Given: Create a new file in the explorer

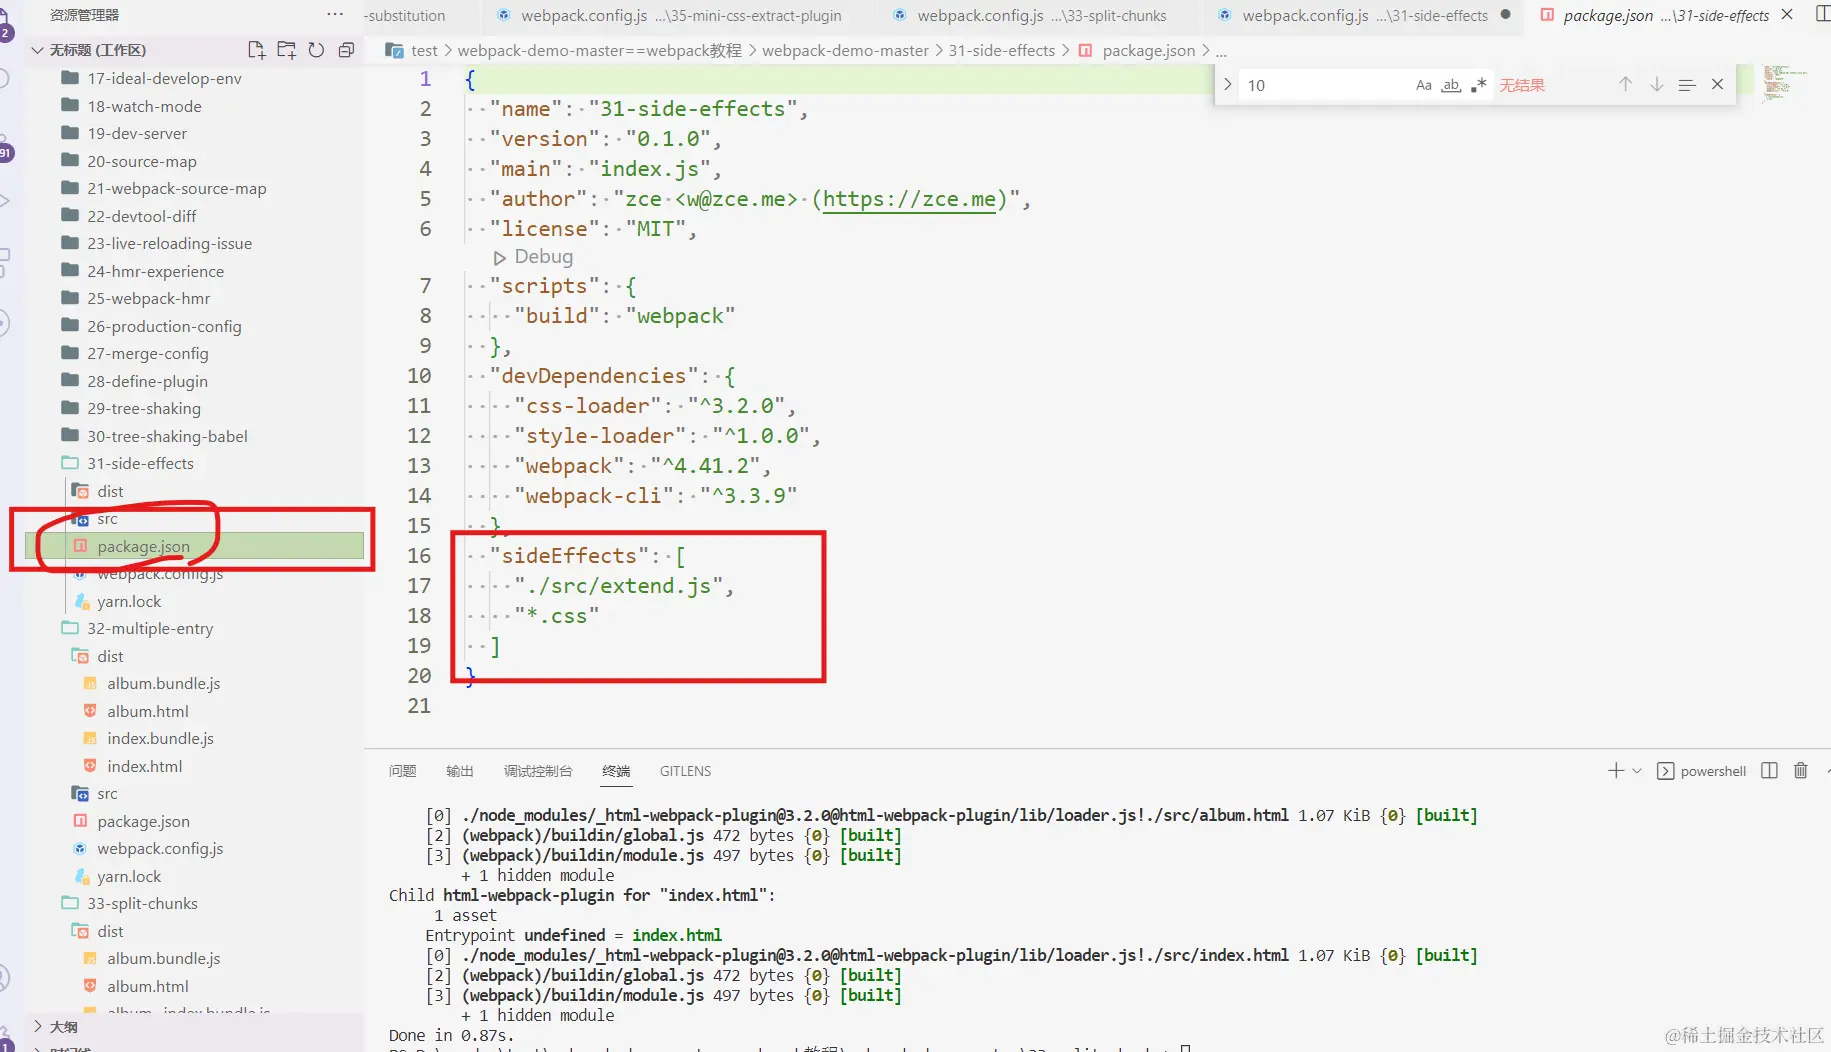Looking at the screenshot, I should coord(256,50).
